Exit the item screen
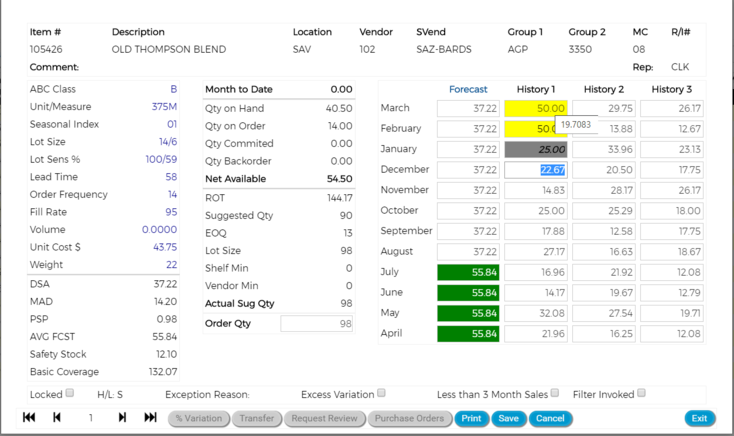The height and width of the screenshot is (436, 734). click(700, 419)
